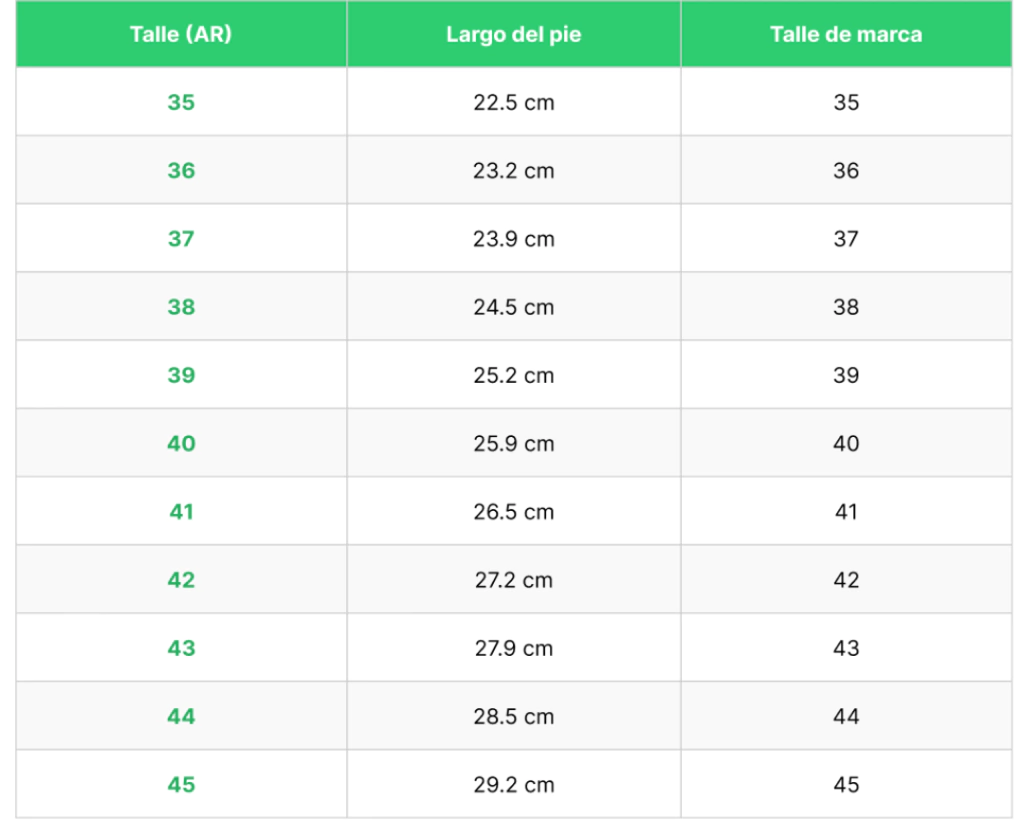Screen dimensions: 1024x820
Task: Select green size 39 in Talle column
Action: 181,375
